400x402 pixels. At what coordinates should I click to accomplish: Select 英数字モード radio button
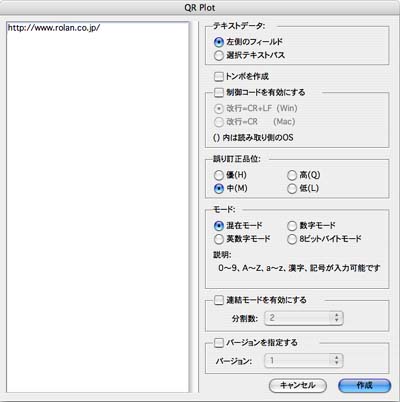click(x=219, y=239)
